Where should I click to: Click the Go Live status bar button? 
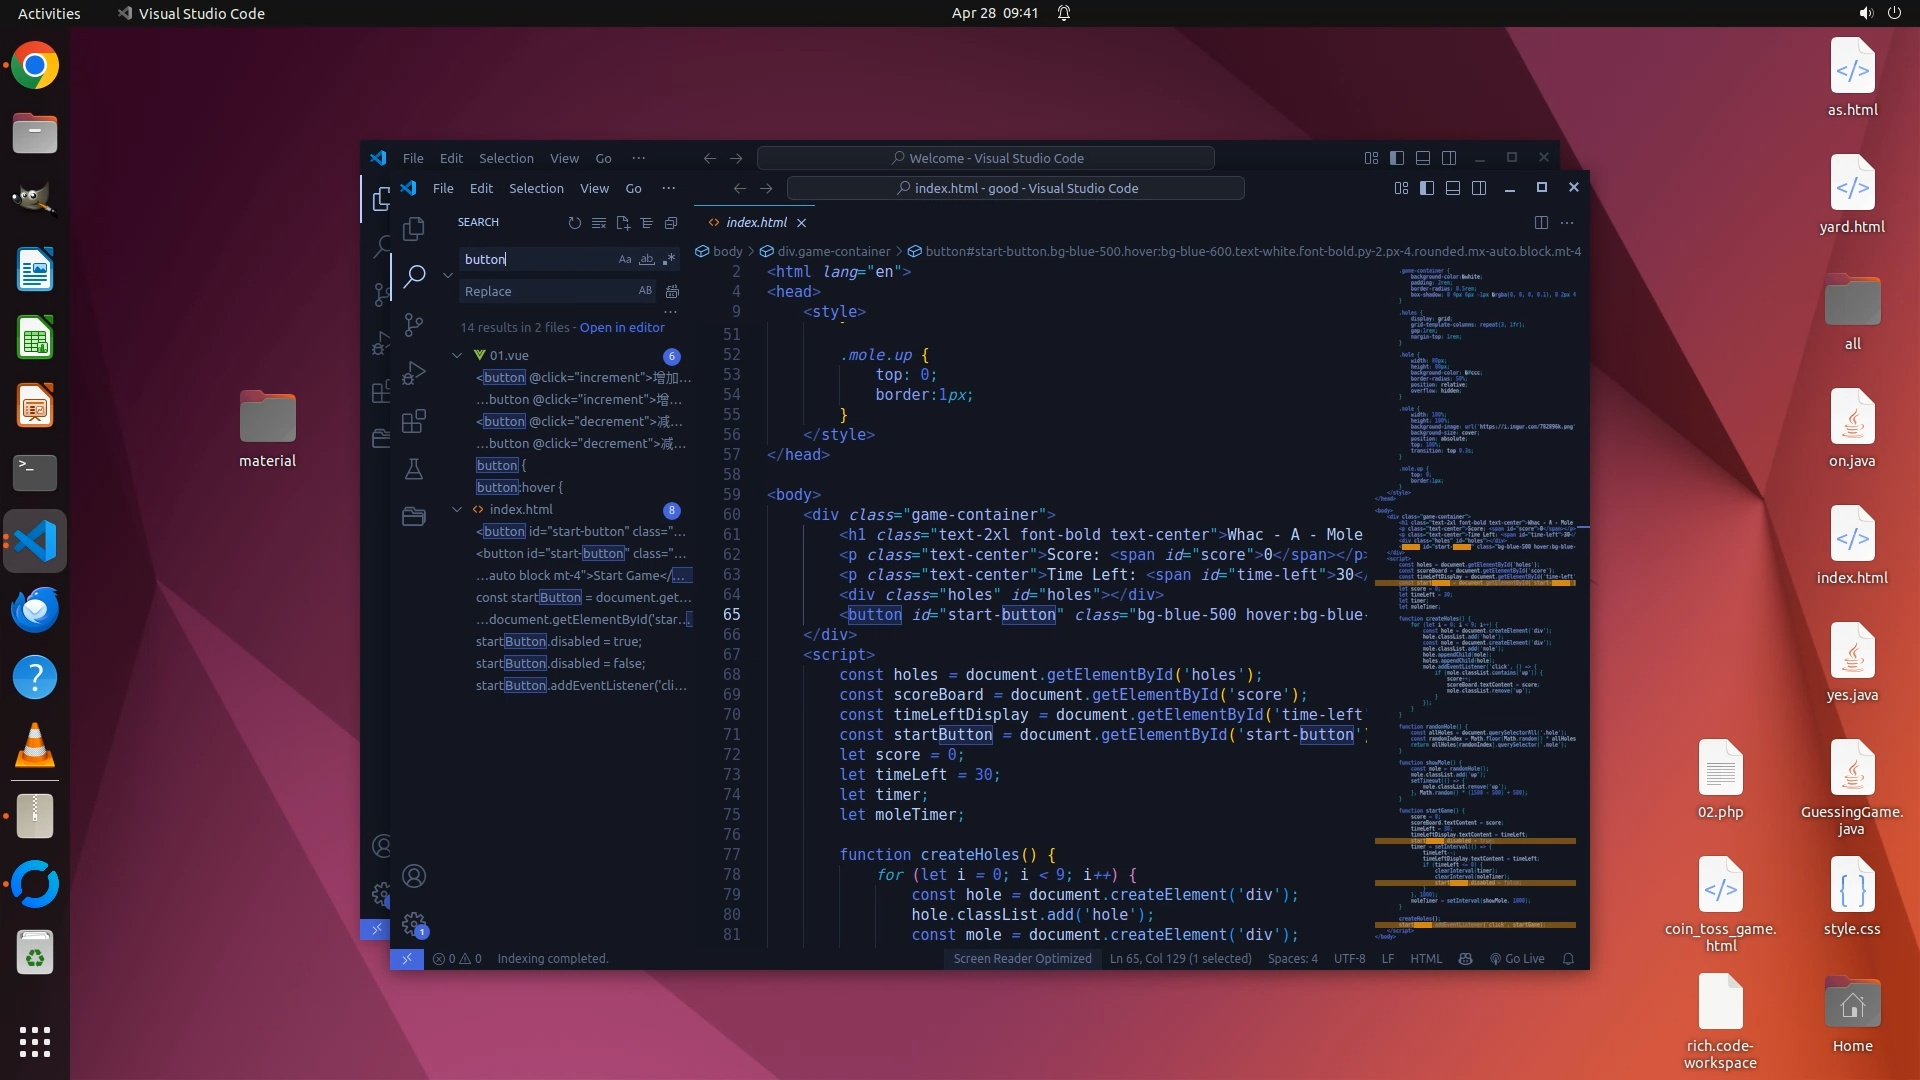coord(1517,958)
